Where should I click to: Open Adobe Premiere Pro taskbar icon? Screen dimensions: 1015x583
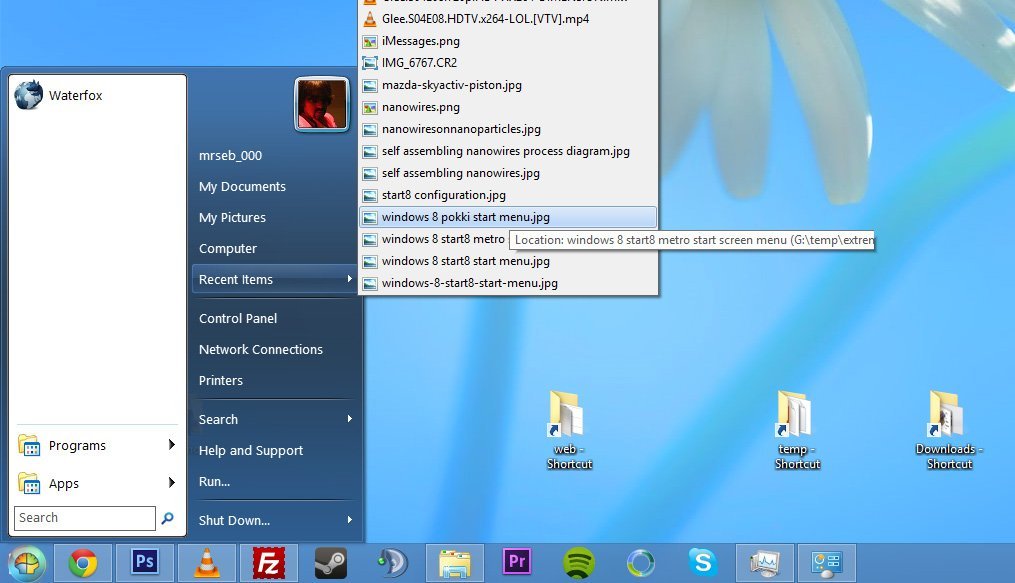[x=517, y=562]
